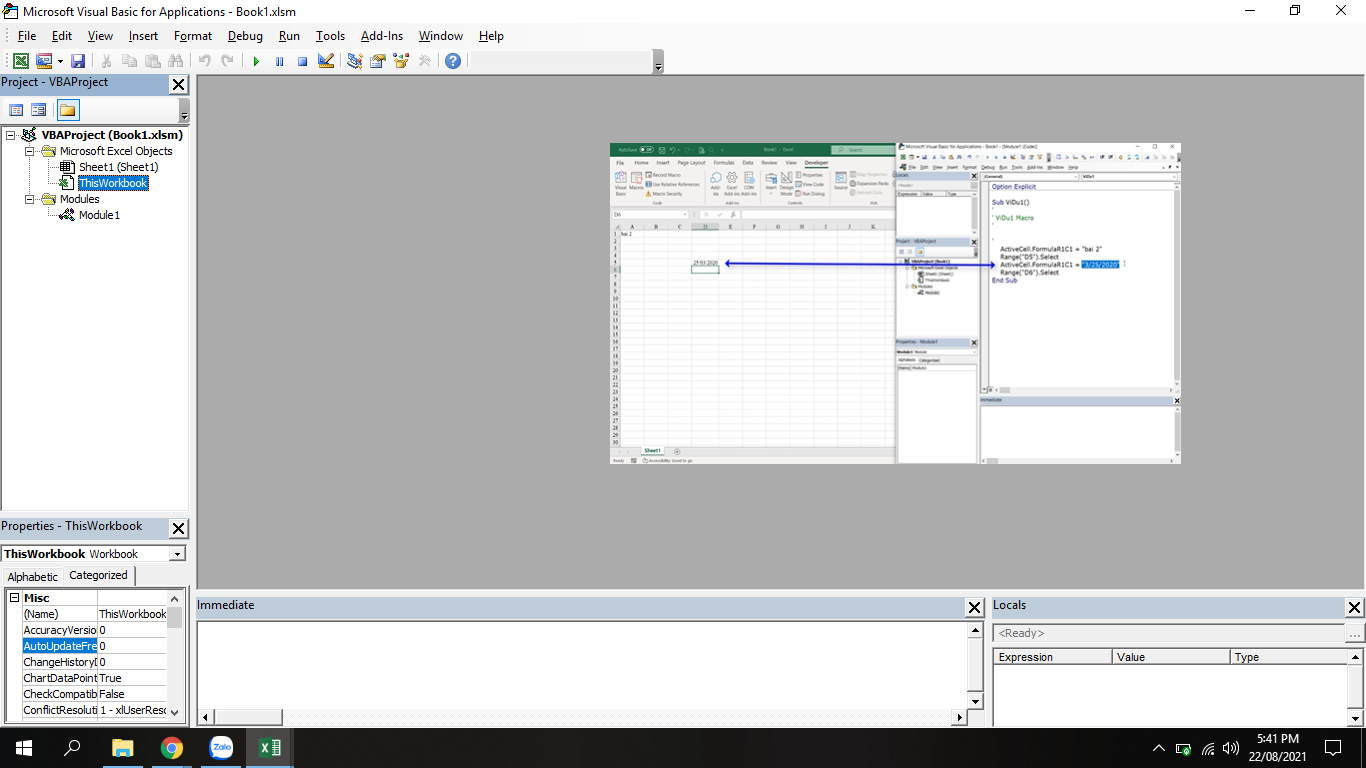Click the View Microsoft Excel toolbar icon

click(x=20, y=61)
